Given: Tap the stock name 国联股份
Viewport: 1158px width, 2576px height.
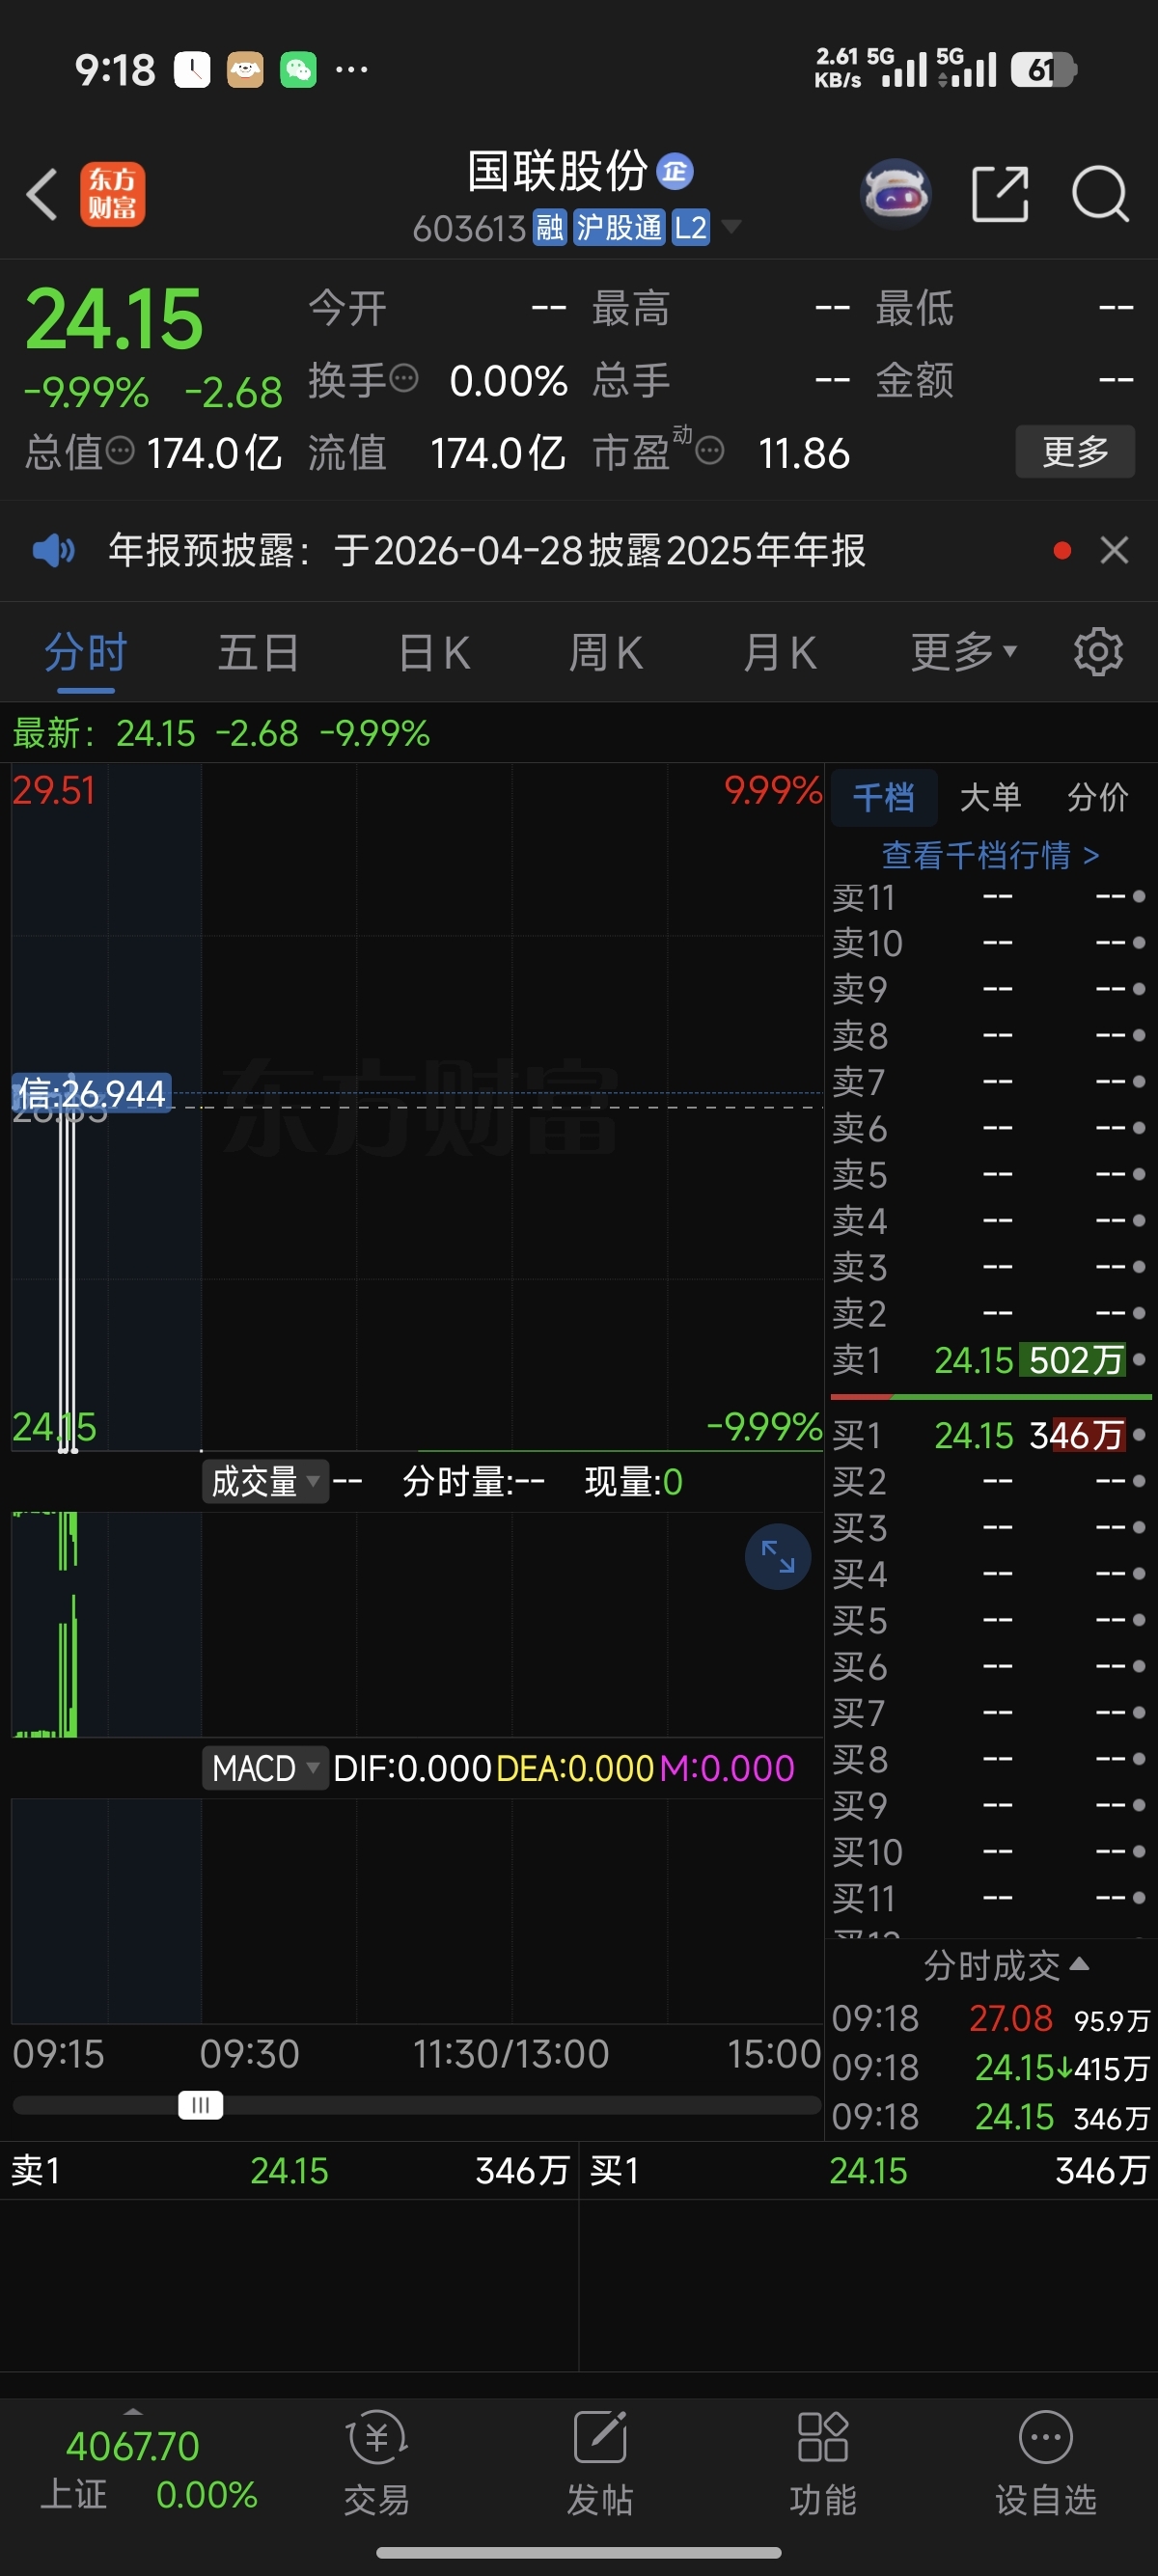Looking at the screenshot, I should click(x=557, y=171).
